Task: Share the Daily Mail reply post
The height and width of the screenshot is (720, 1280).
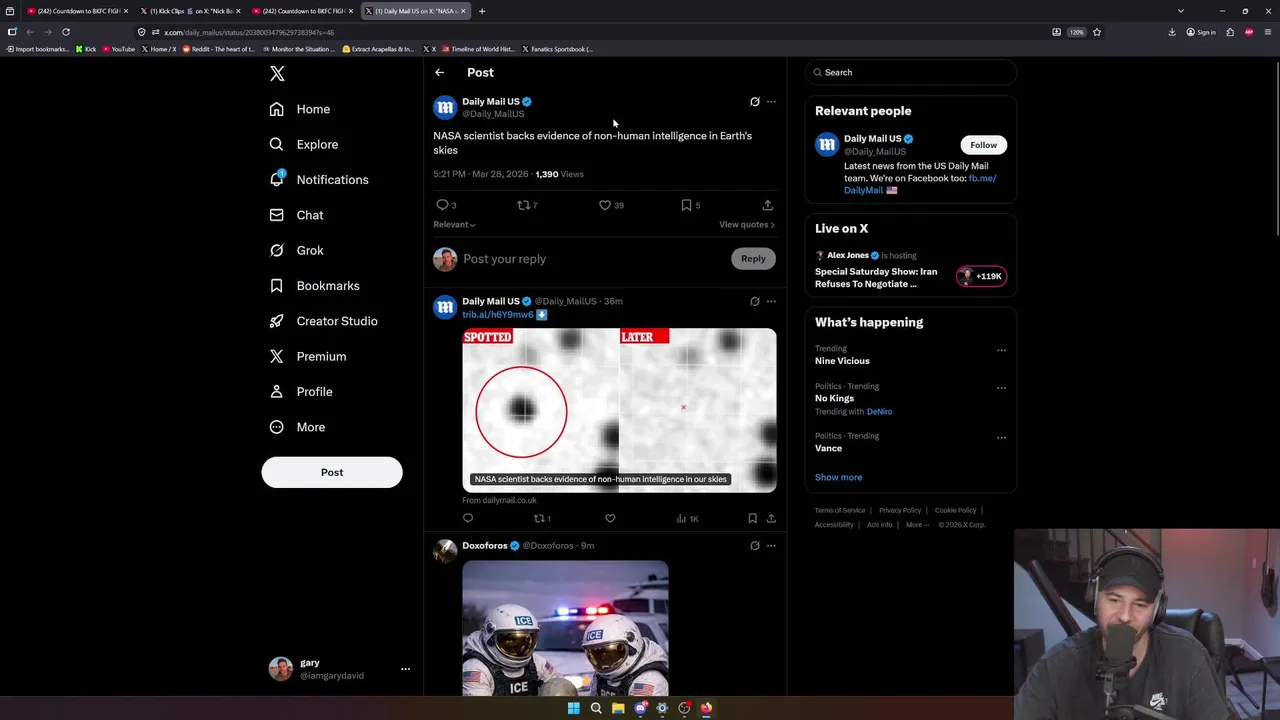Action: coord(771,518)
